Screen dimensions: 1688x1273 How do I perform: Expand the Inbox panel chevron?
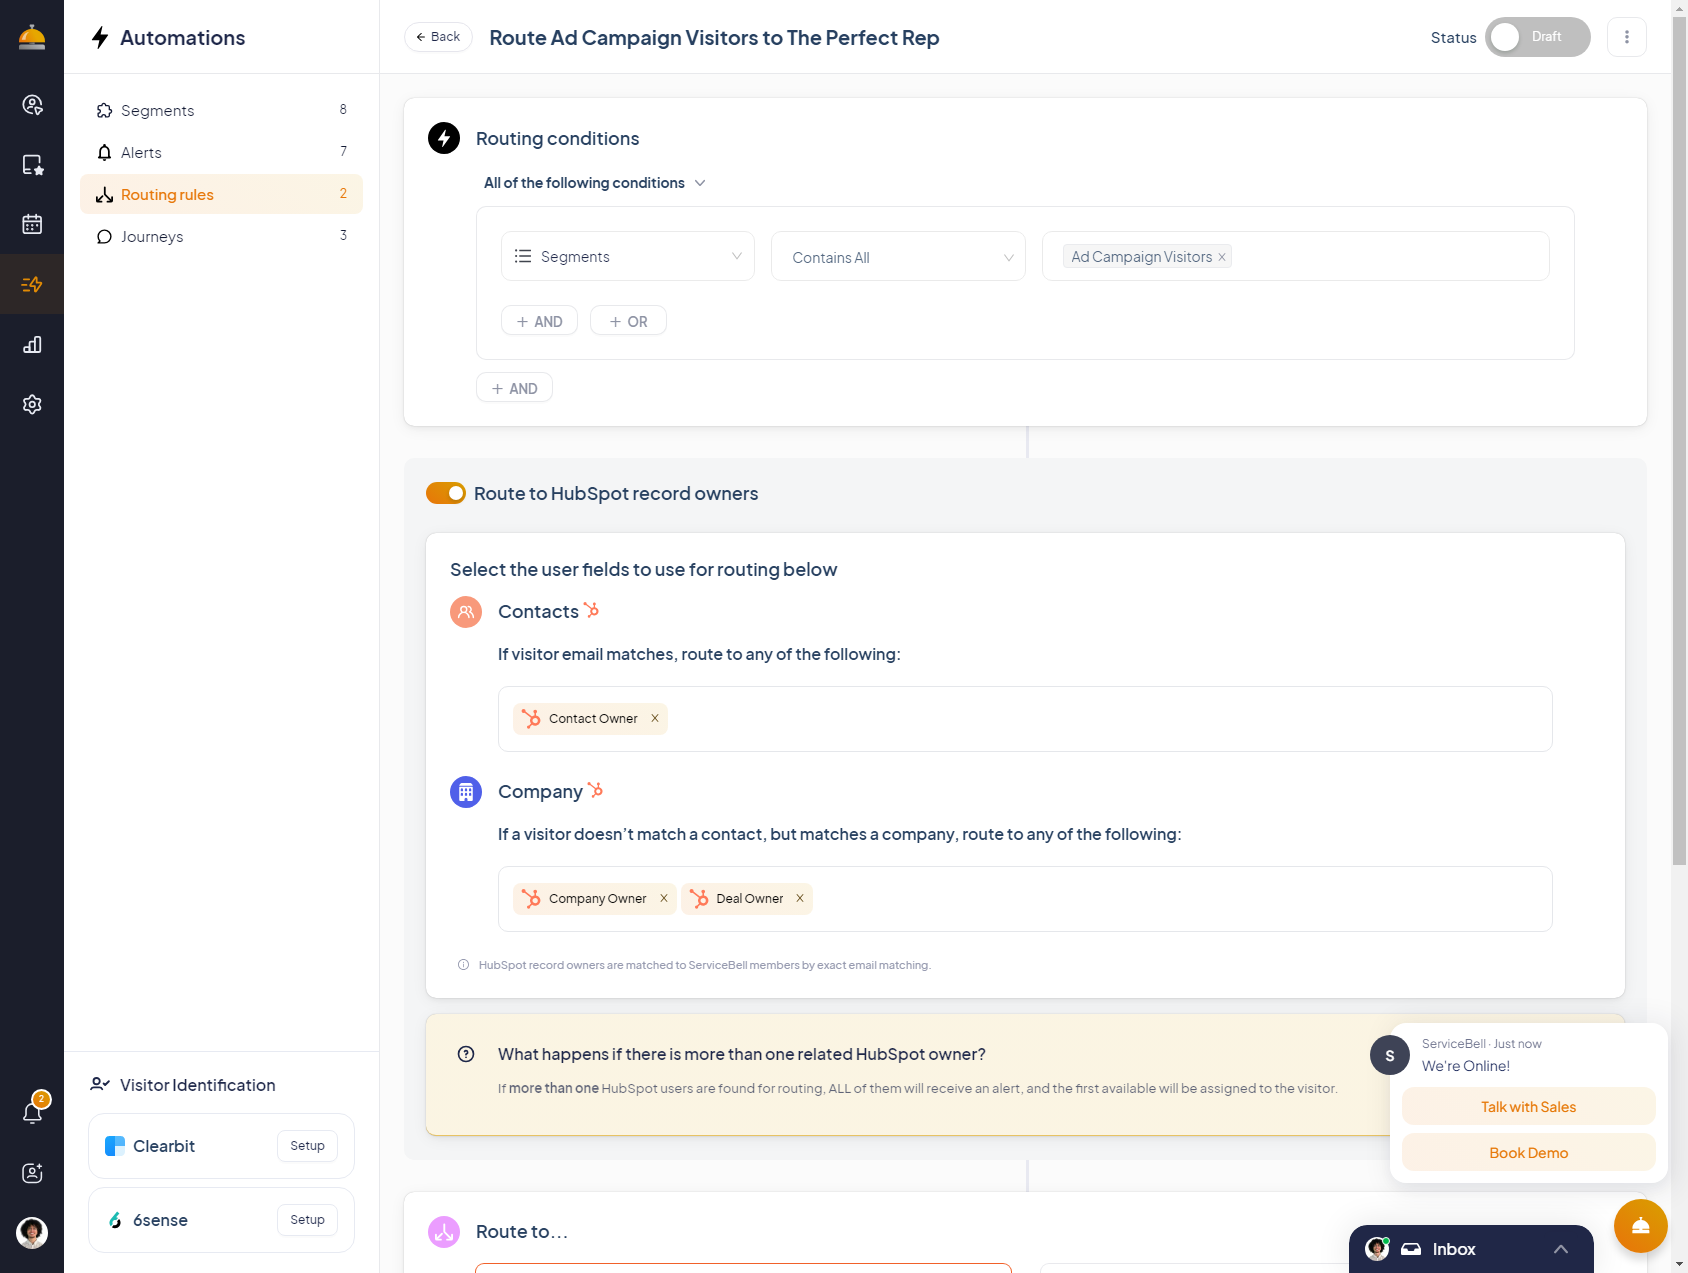[x=1560, y=1249]
